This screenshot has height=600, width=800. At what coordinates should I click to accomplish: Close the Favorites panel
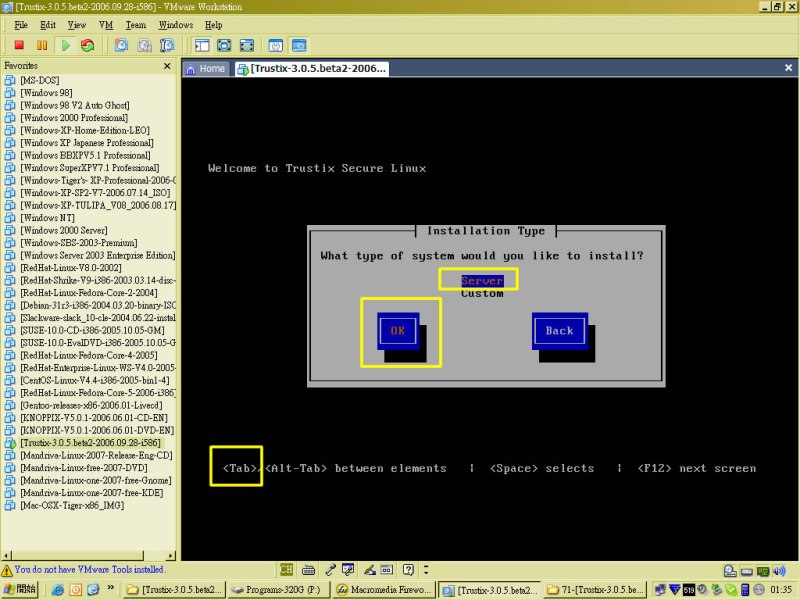167,66
